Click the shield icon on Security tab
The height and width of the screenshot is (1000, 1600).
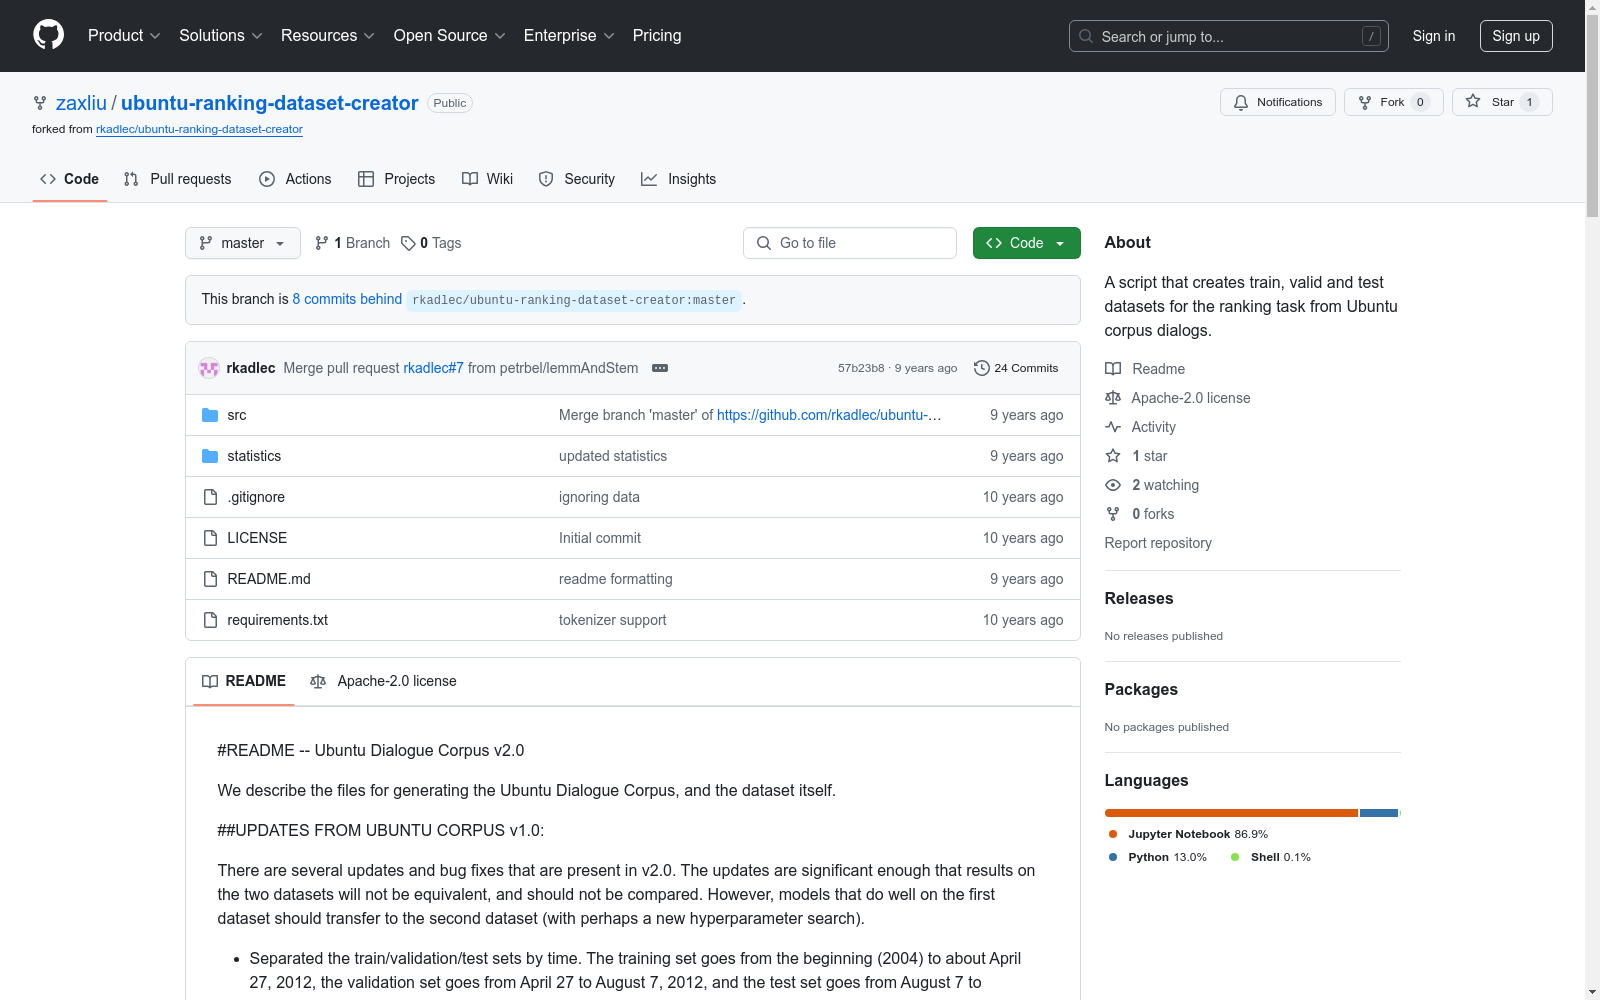coord(546,179)
